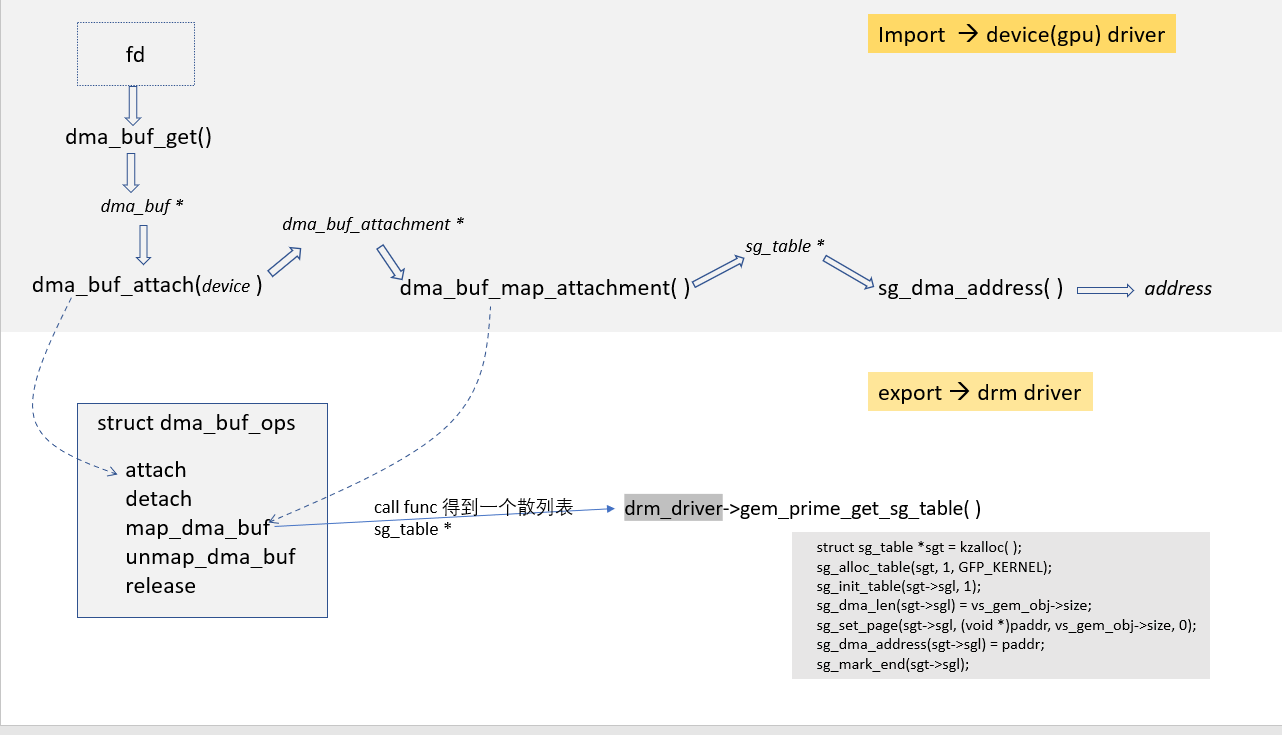The width and height of the screenshot is (1282, 735).
Task: Click code line "sg_alloc_table(sgt, 1, GFP_KERNEL);"
Action: point(933,566)
